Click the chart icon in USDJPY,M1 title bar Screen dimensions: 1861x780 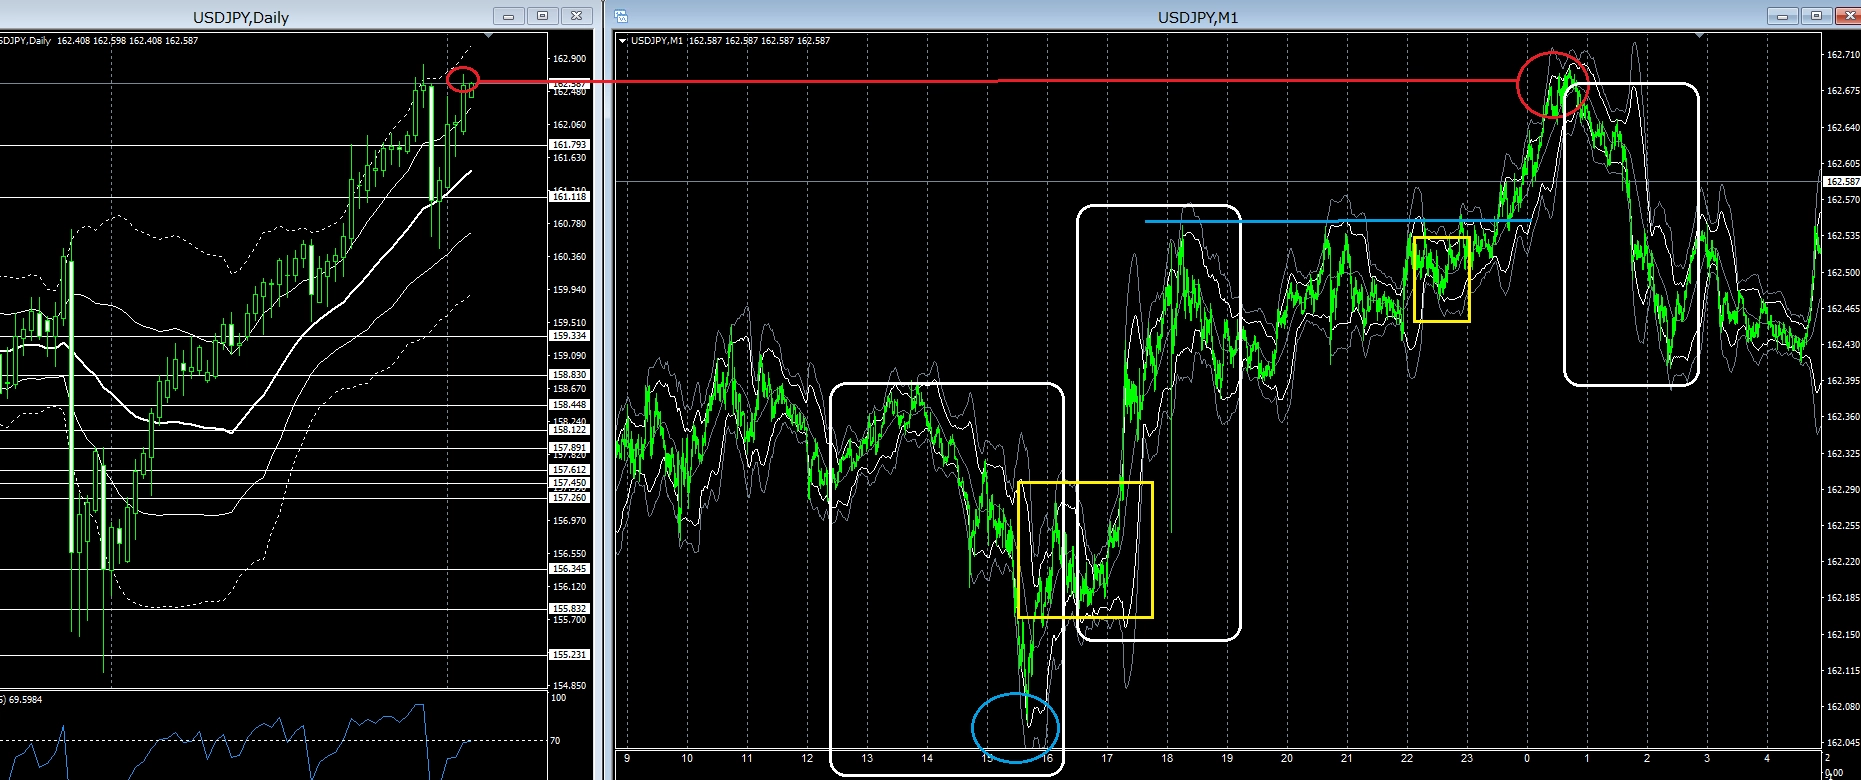click(622, 16)
